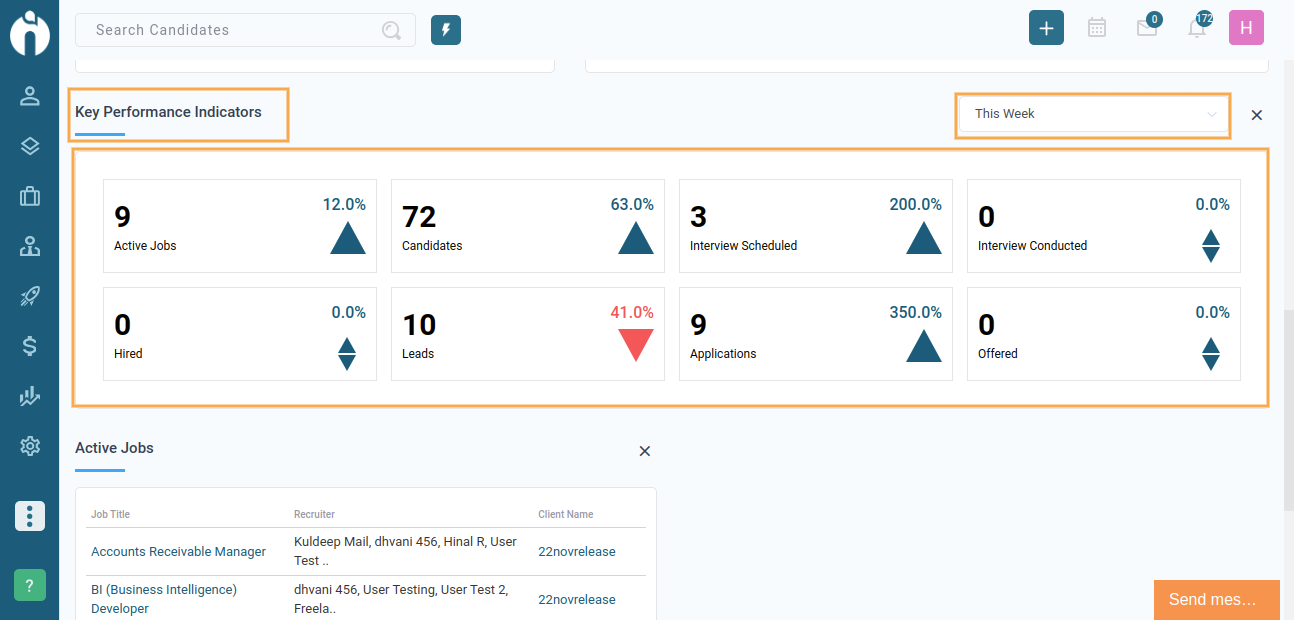Click the plus add new button
1294x620 pixels.
coord(1046,28)
